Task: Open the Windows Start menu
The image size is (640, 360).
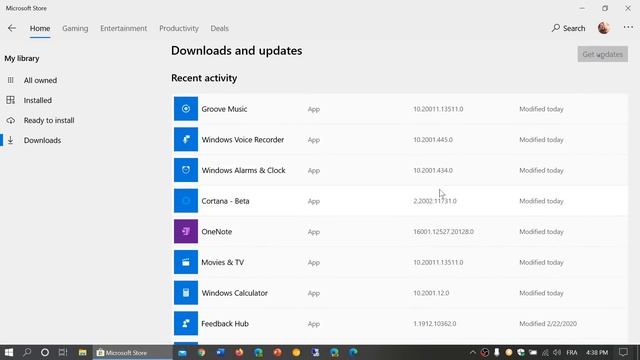Action: (x=9, y=352)
